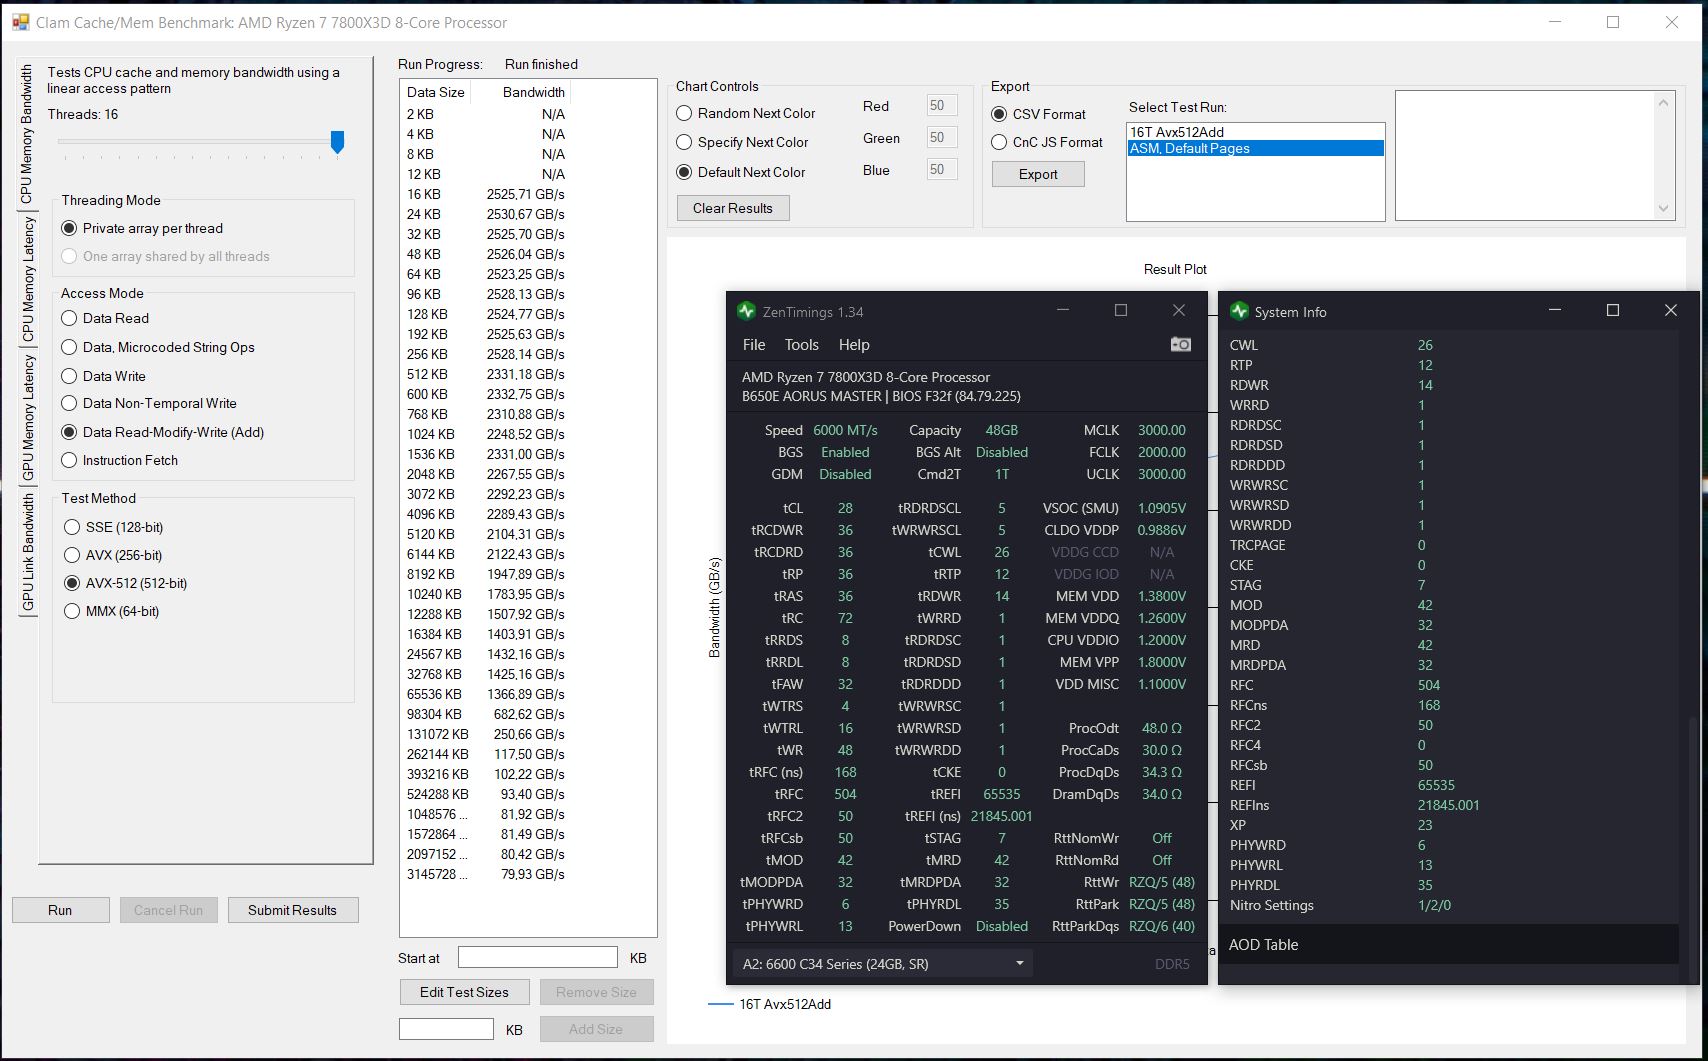Click the ProcOdt value 48.0 Ω
Viewport: 1708px width, 1061px height.
pyautogui.click(x=1162, y=728)
